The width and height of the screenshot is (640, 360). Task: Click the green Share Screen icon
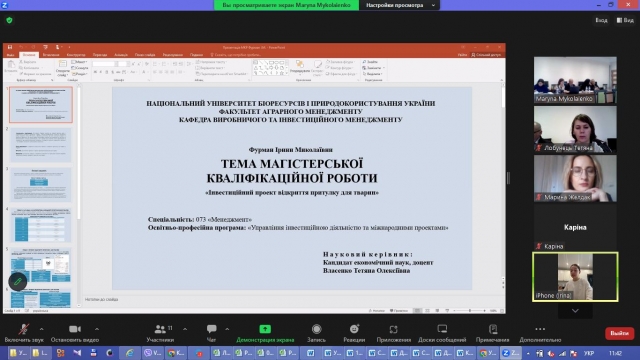pyautogui.click(x=265, y=329)
